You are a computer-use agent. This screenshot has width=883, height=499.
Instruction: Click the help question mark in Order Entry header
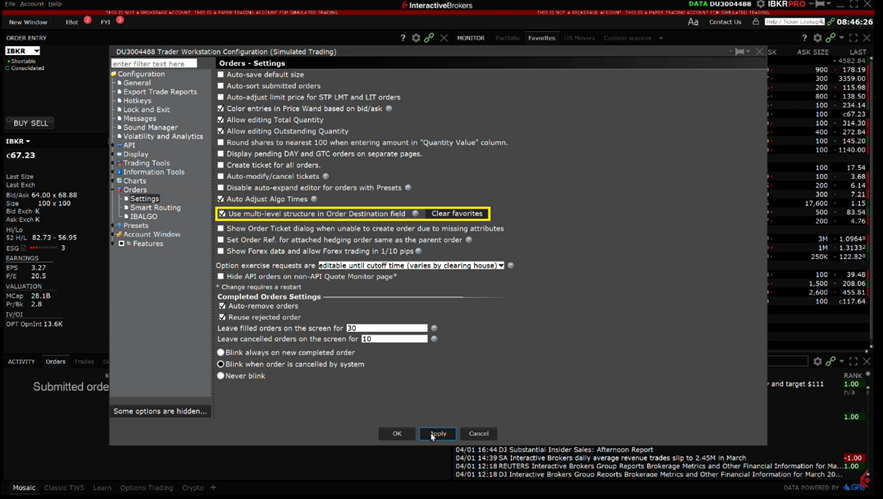[403, 38]
